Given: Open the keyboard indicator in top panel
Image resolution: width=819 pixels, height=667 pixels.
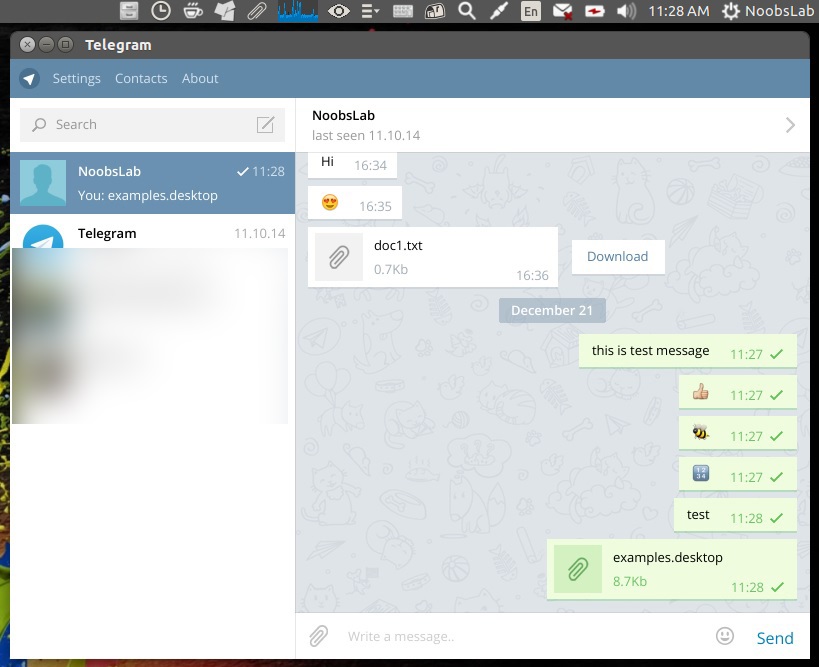Looking at the screenshot, I should coord(403,11).
